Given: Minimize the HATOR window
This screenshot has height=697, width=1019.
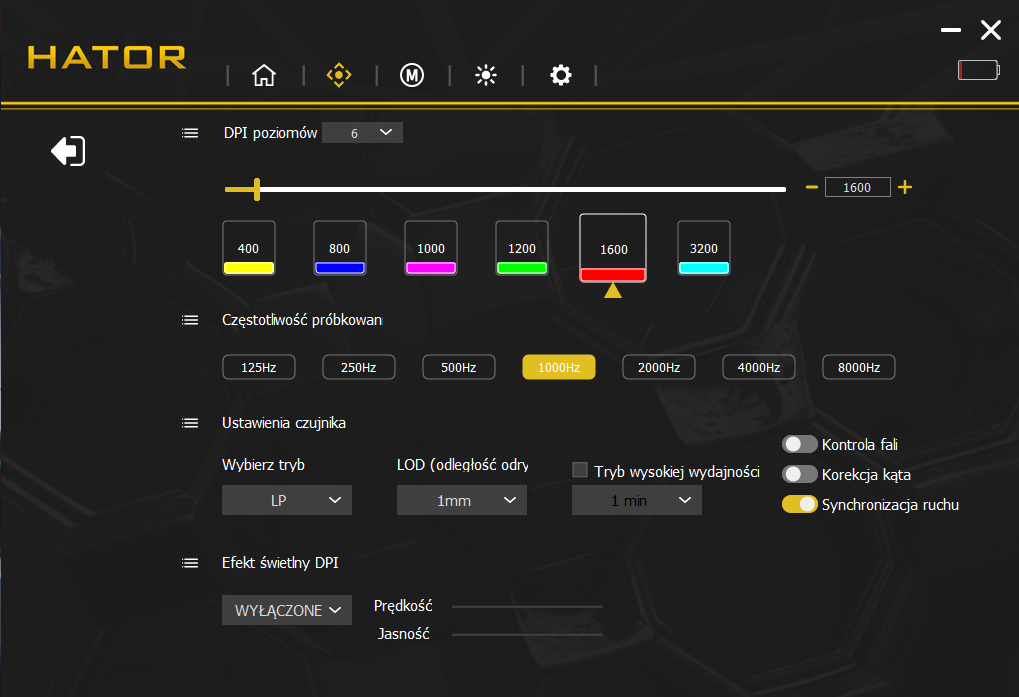Looking at the screenshot, I should pyautogui.click(x=951, y=30).
